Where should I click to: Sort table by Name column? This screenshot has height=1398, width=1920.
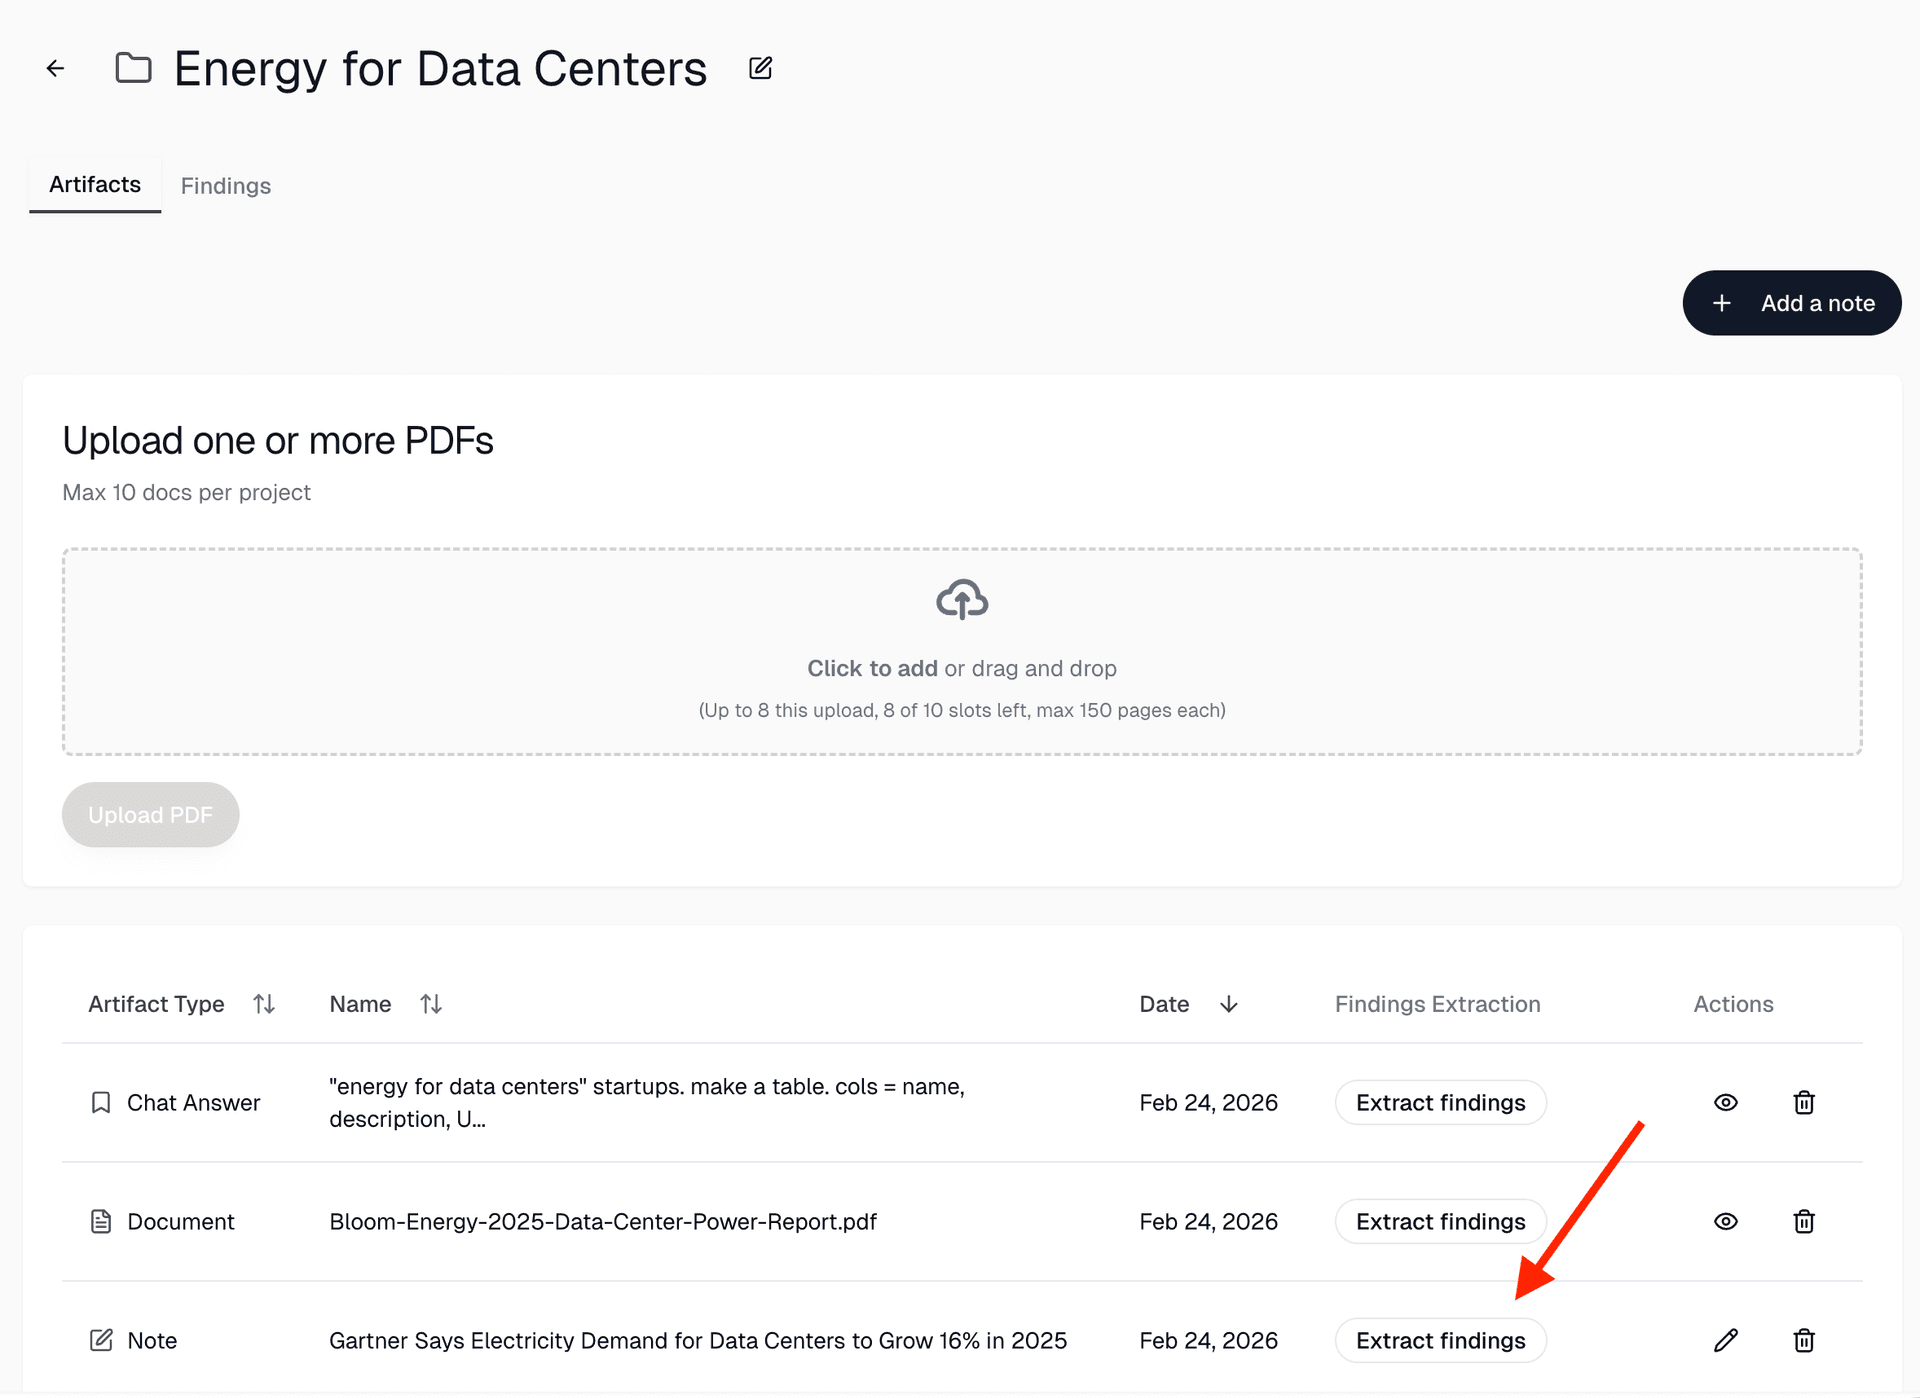[x=431, y=1004]
